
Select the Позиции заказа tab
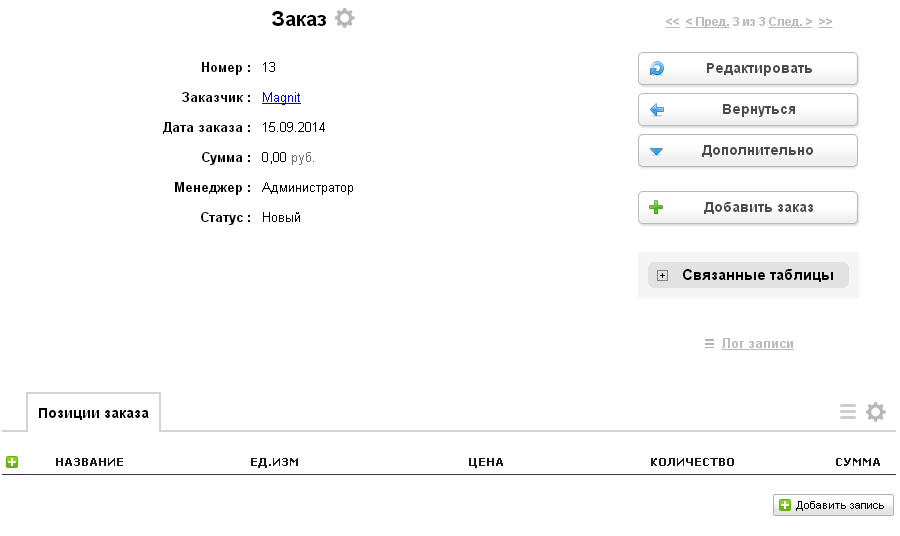[x=93, y=412]
